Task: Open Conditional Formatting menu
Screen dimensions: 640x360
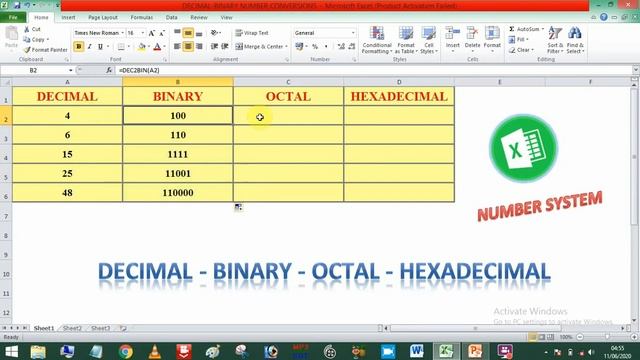Action: [x=377, y=40]
